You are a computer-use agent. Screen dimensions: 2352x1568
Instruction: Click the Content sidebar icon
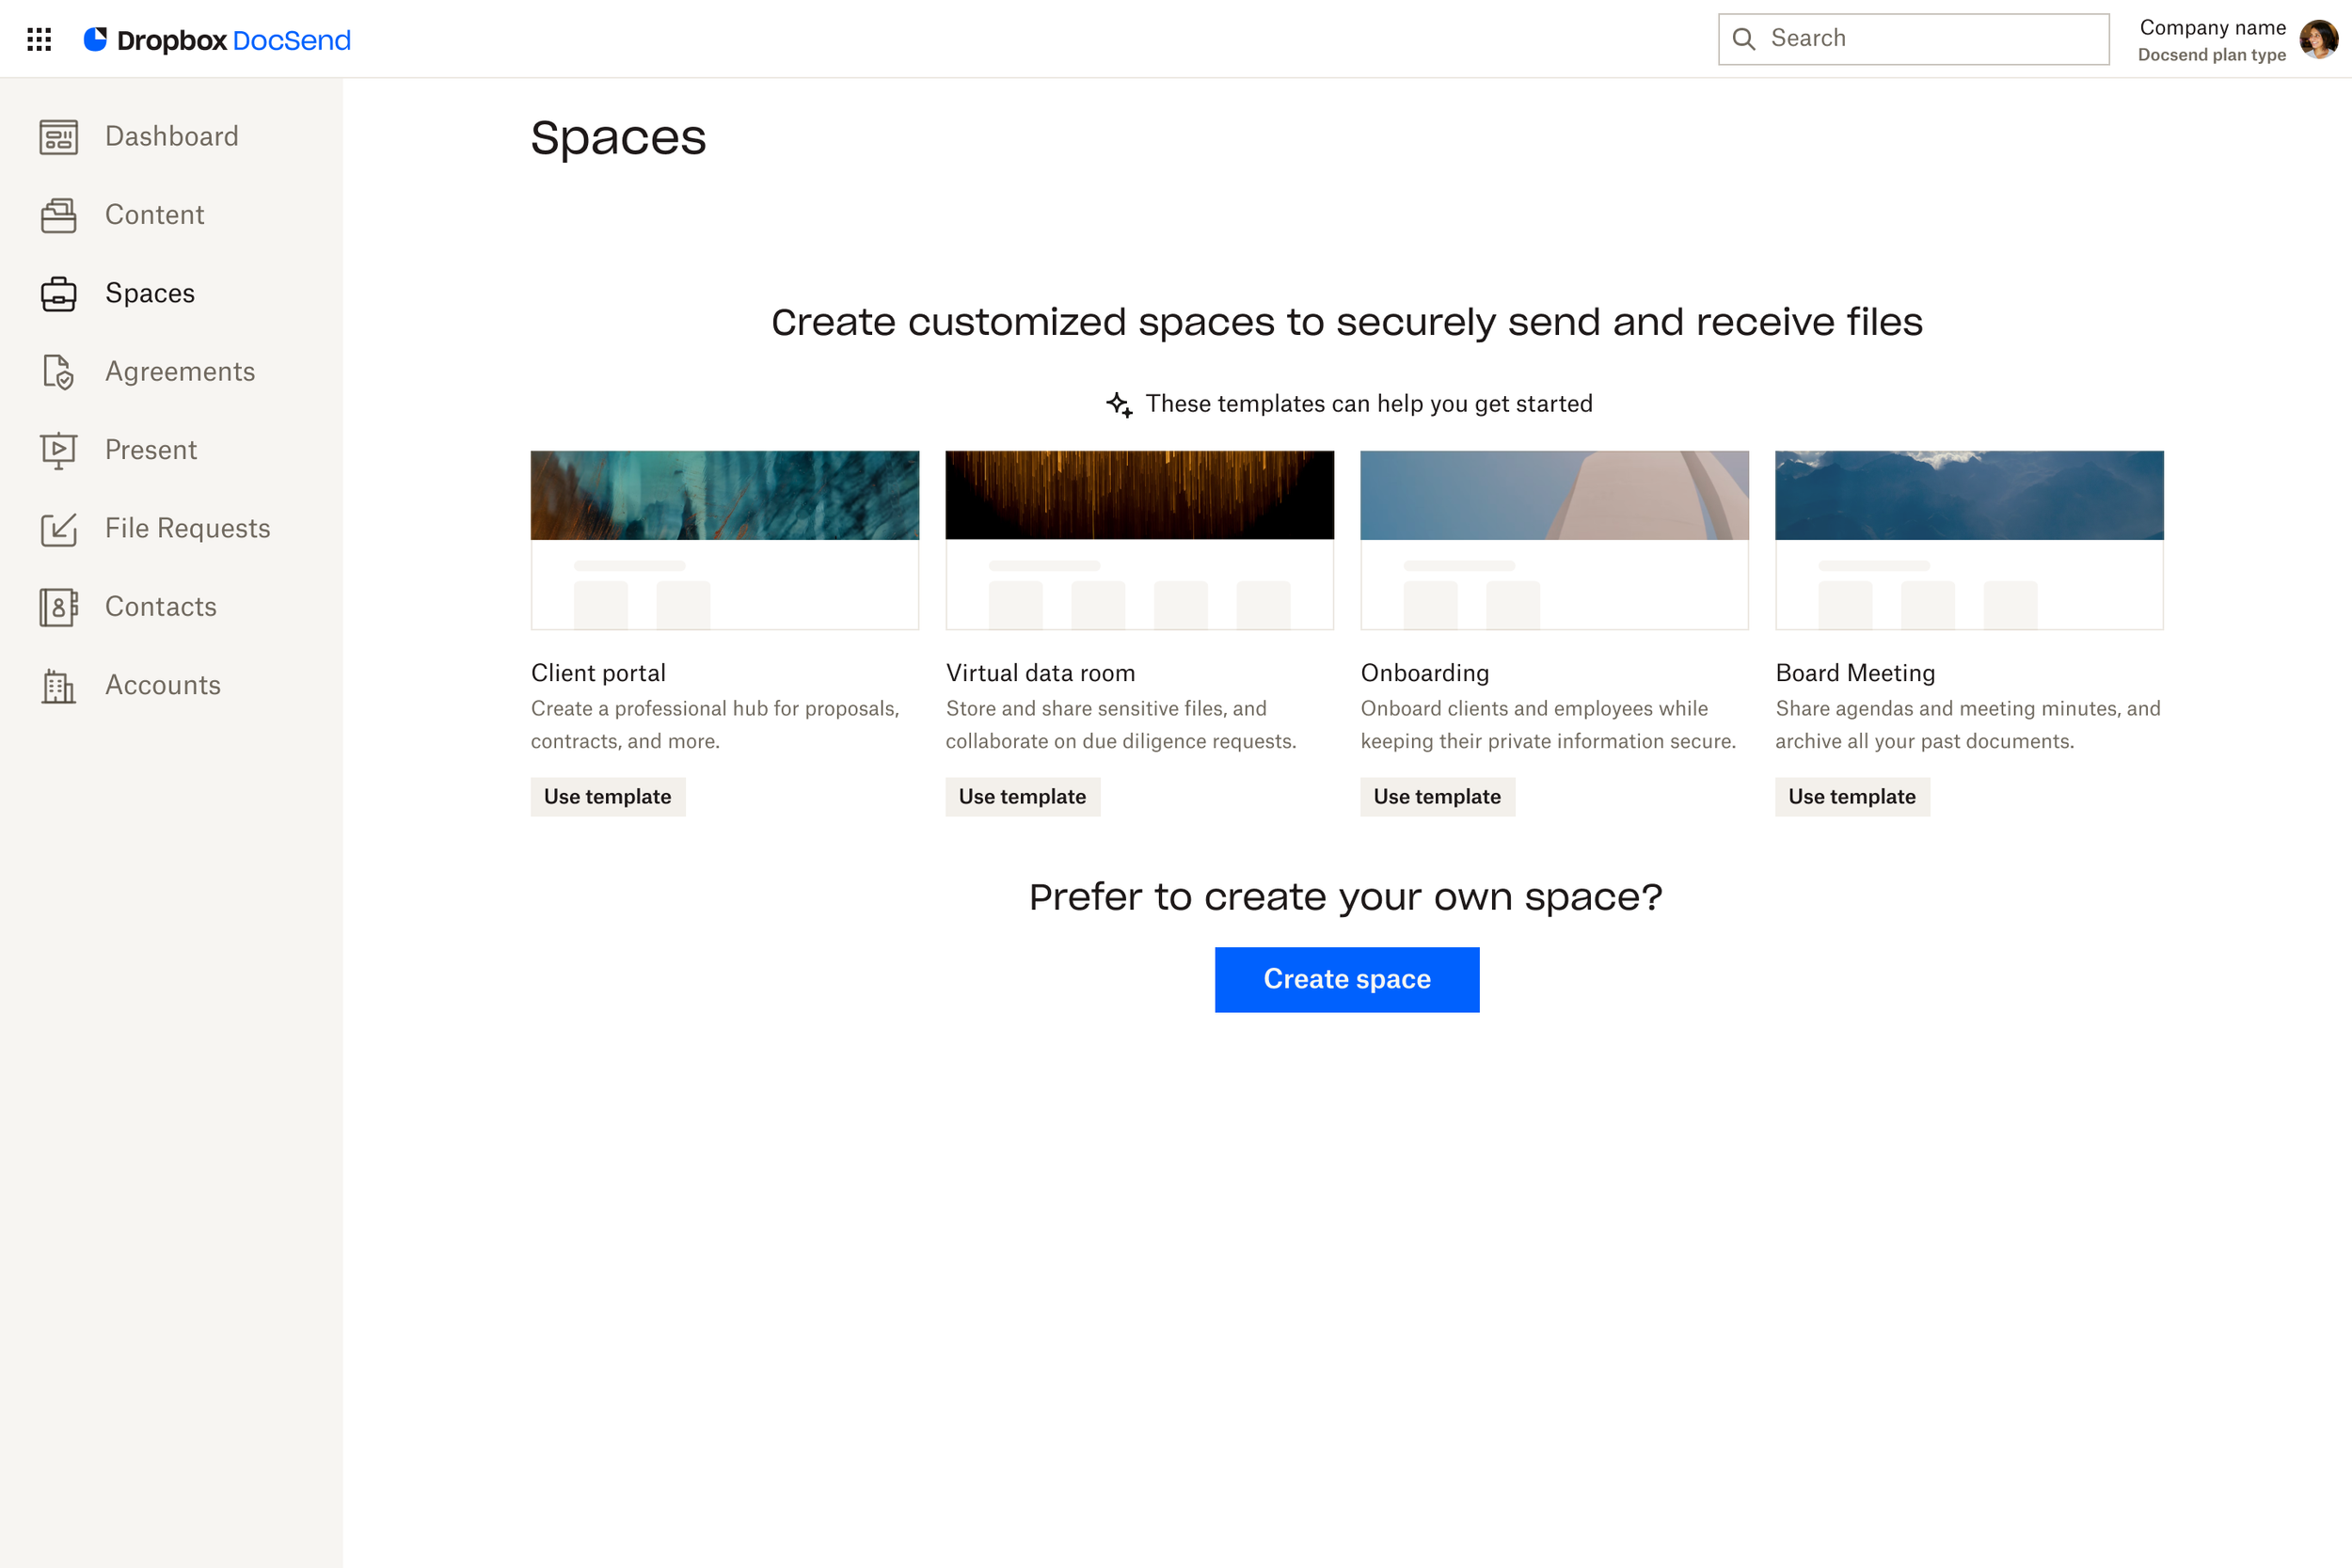[58, 215]
